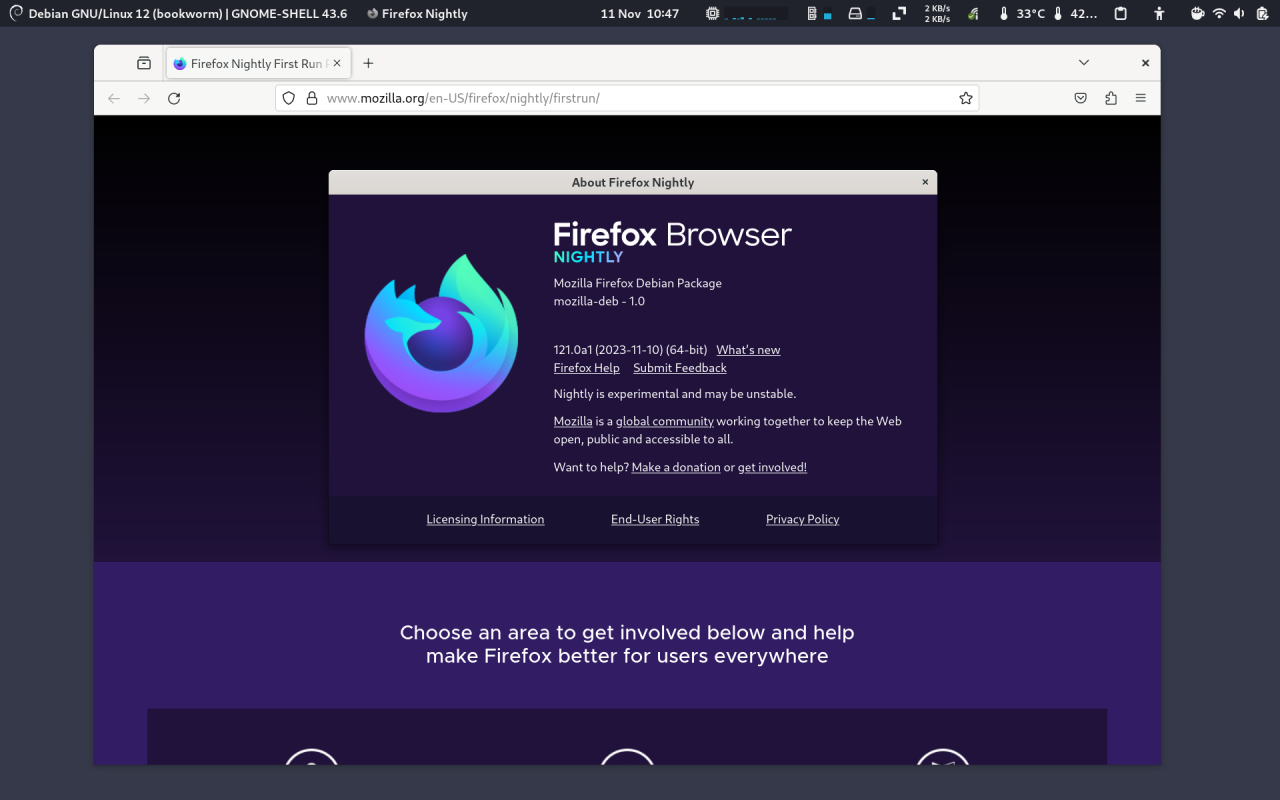Save page to Pocket
The height and width of the screenshot is (800, 1280).
[x=1080, y=98]
